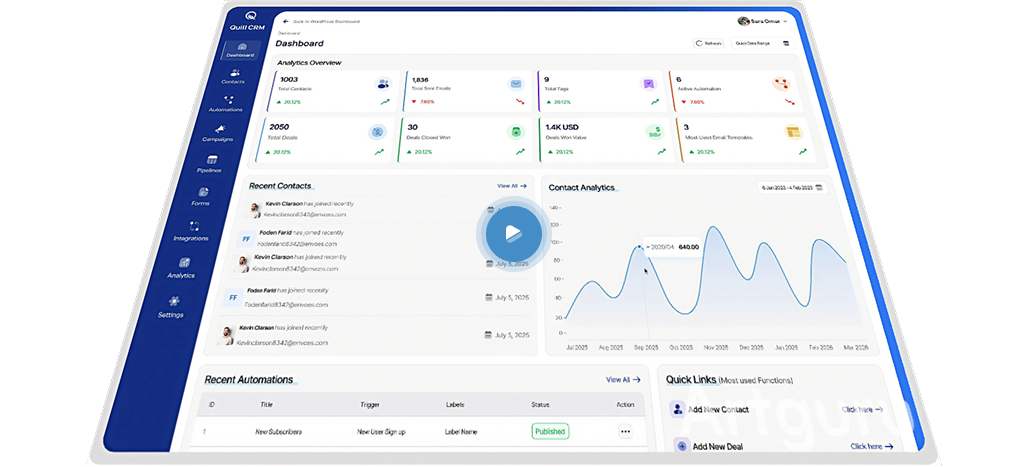Open Contacts from the sidebar
The height and width of the screenshot is (467, 1028).
tap(233, 75)
